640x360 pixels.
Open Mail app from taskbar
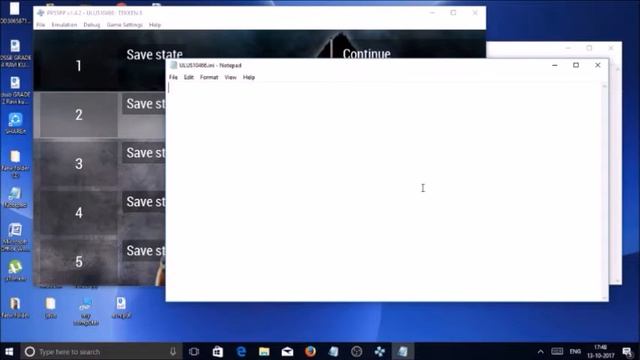pyautogui.click(x=287, y=351)
